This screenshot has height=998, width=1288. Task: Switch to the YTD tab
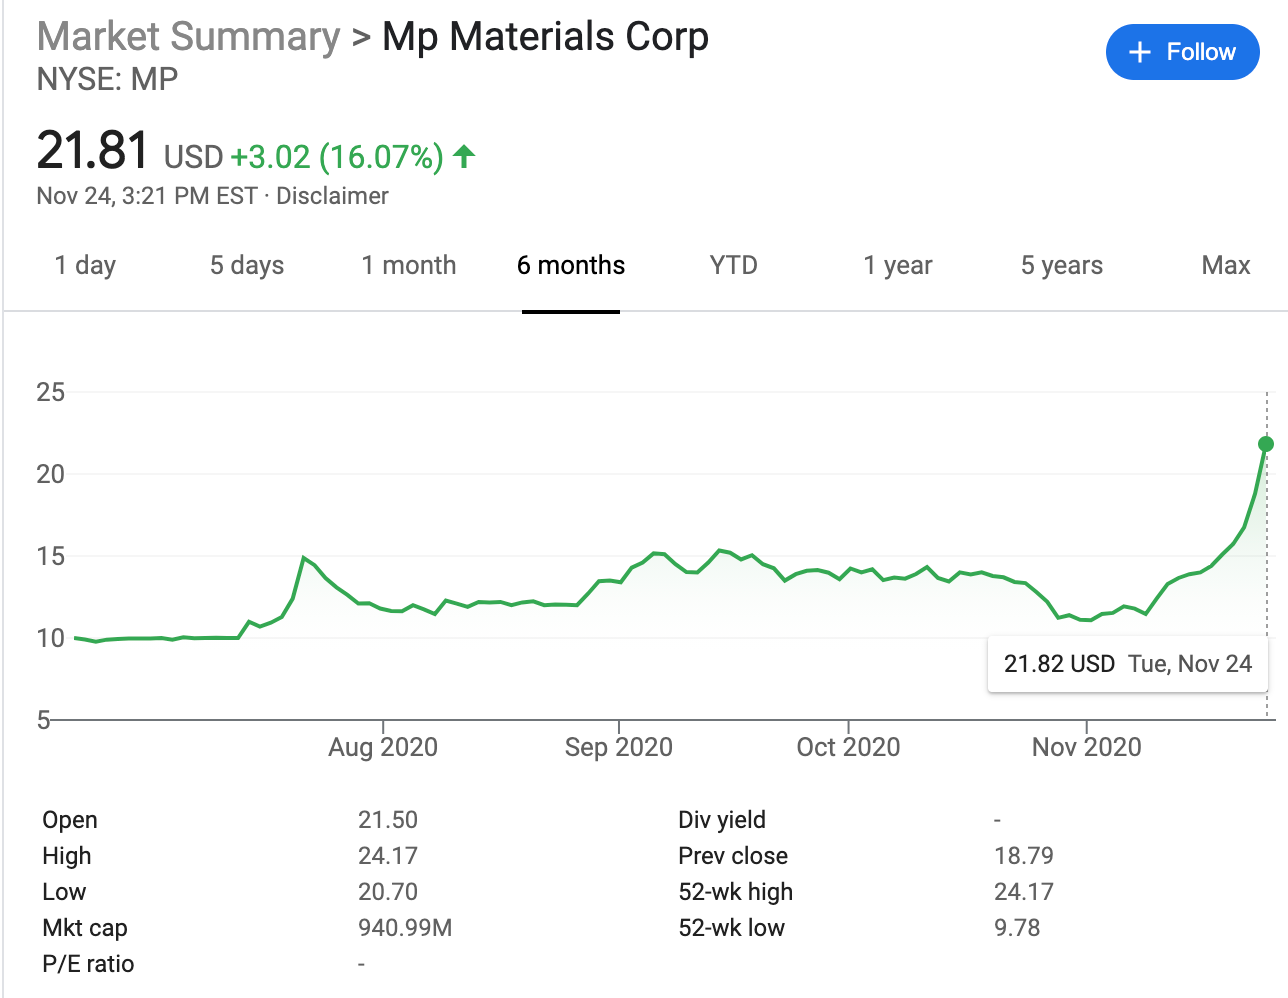pos(733,265)
